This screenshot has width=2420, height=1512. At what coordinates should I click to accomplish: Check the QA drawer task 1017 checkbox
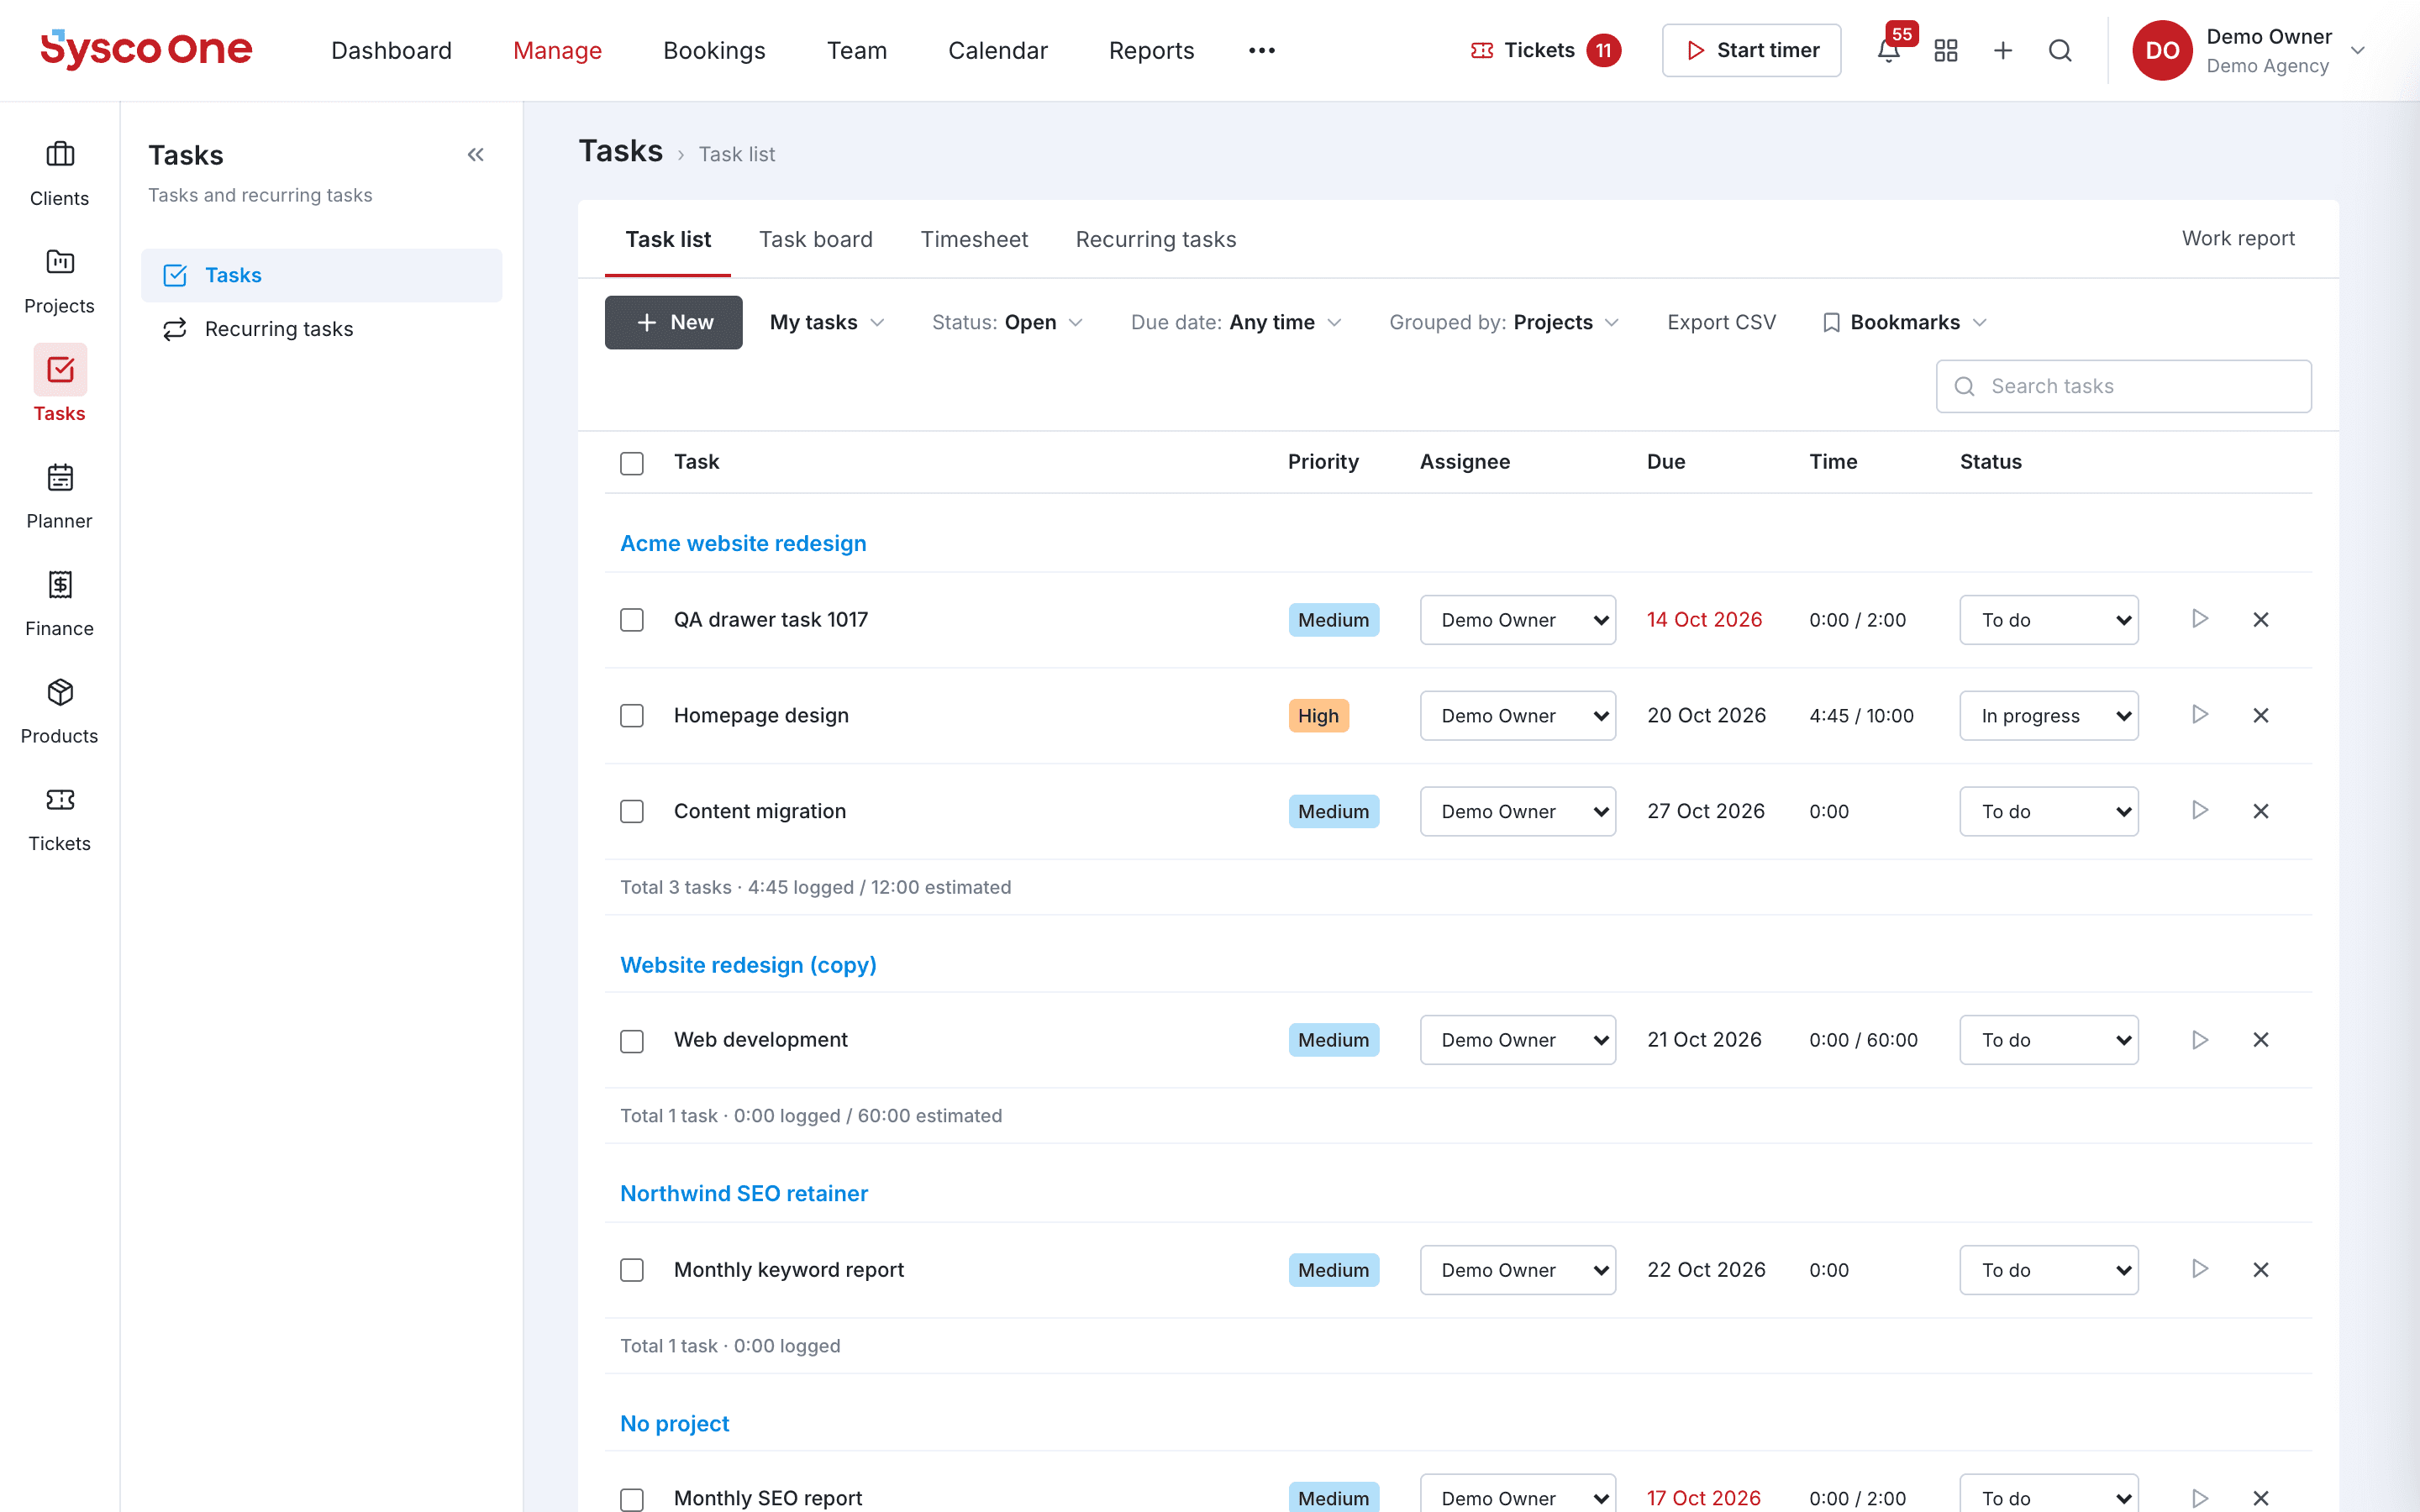[x=631, y=620]
